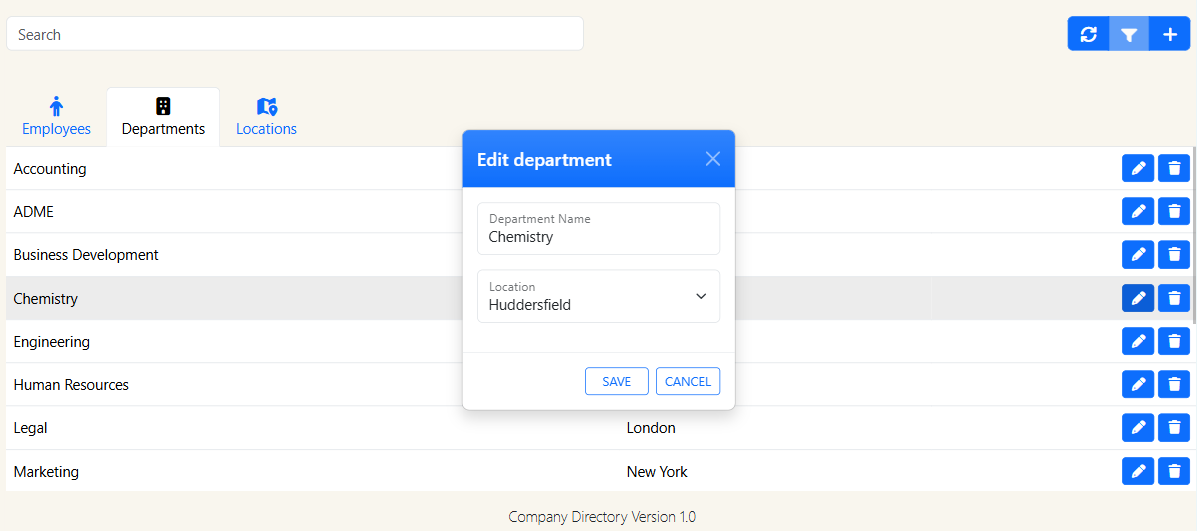The height and width of the screenshot is (531, 1197).
Task: Edit Business Development with pencil icon
Action: coord(1138,255)
